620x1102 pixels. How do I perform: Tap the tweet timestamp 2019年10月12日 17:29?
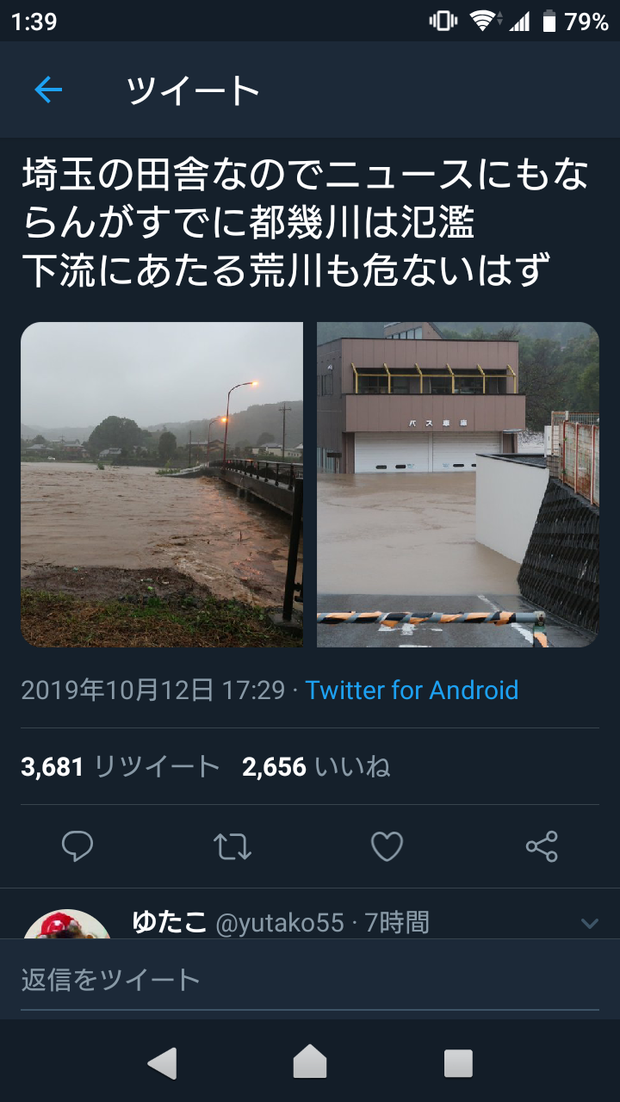pyautogui.click(x=153, y=690)
